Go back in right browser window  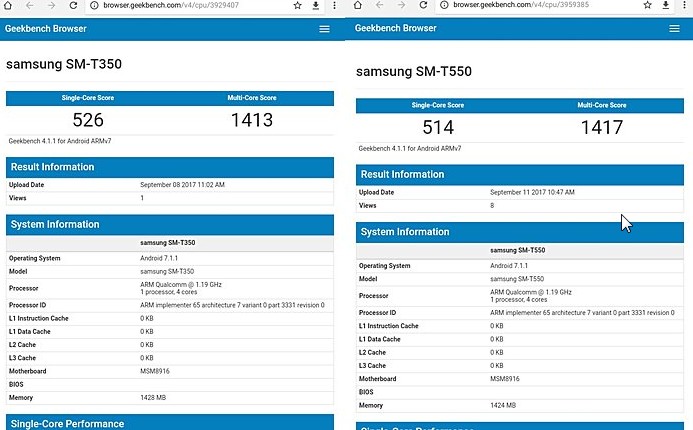tap(380, 5)
